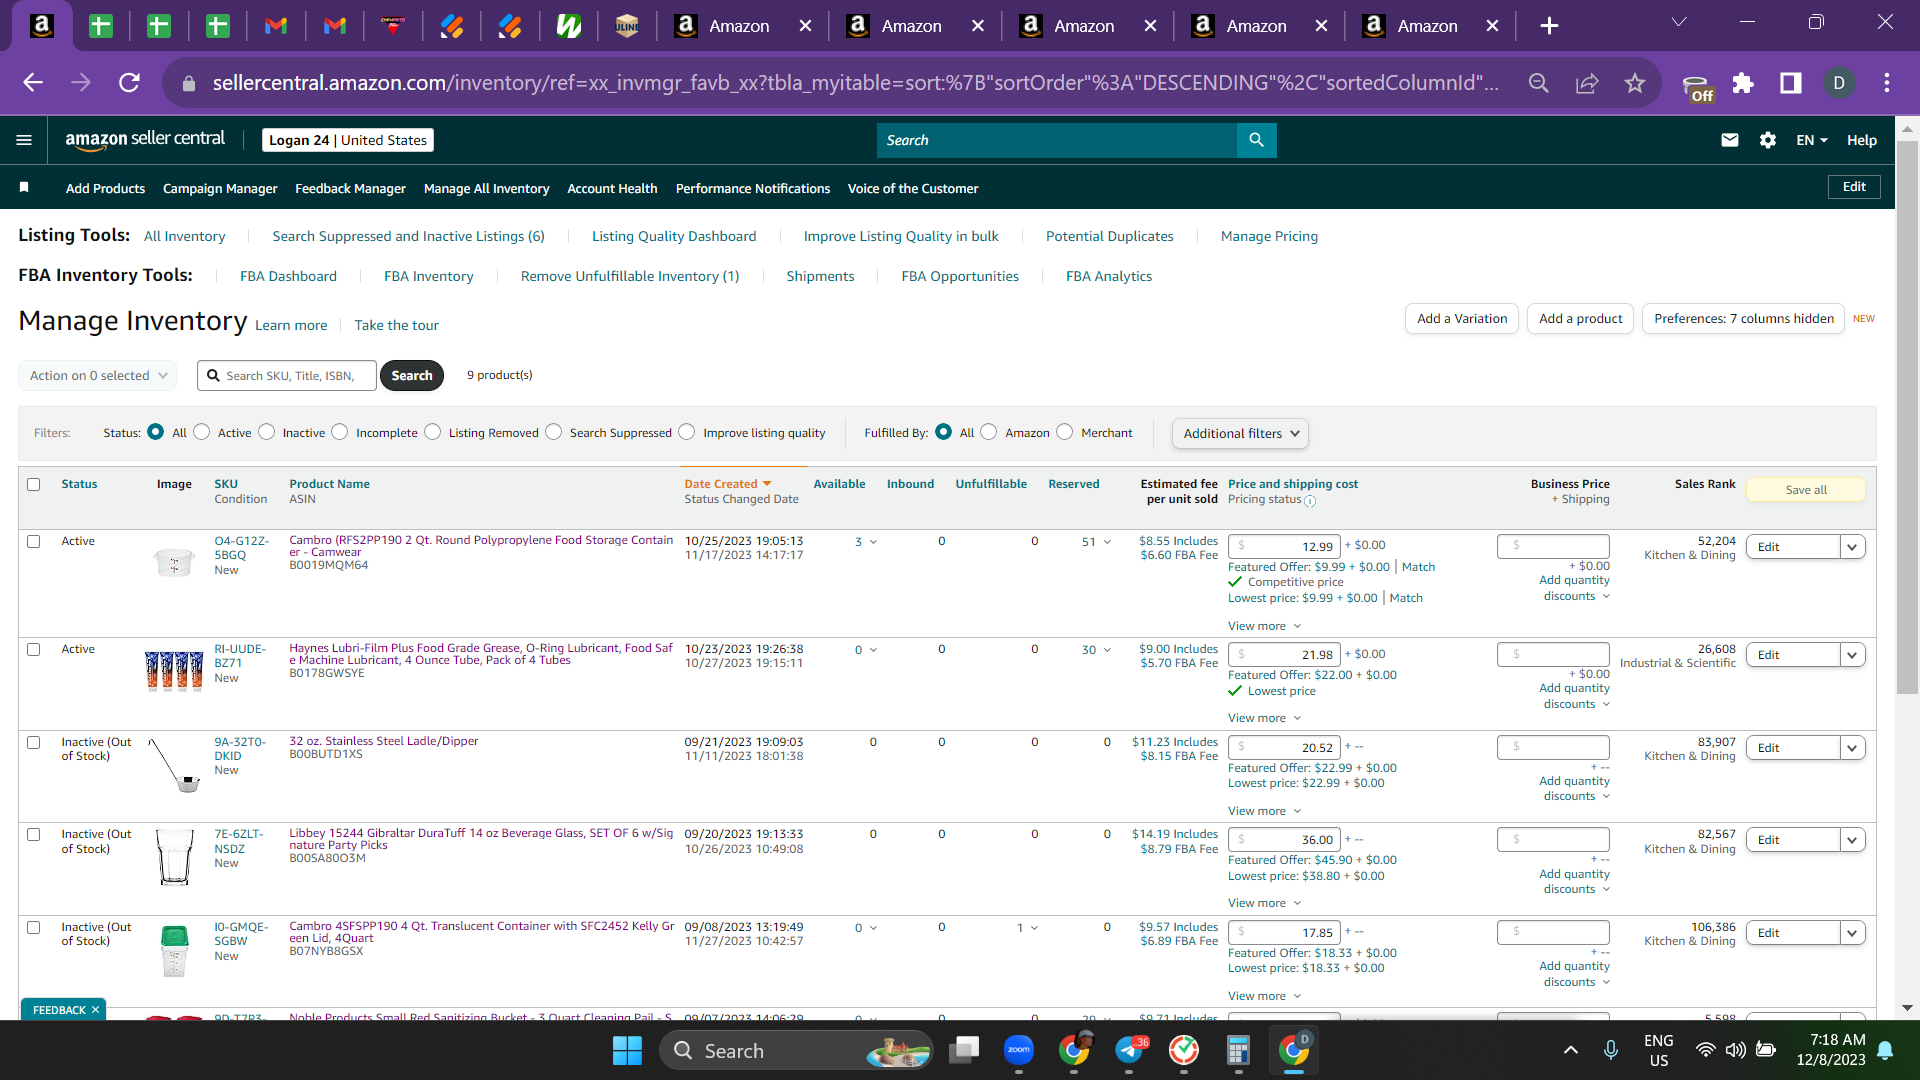Click the Amazon Seller Central logo

click(145, 139)
